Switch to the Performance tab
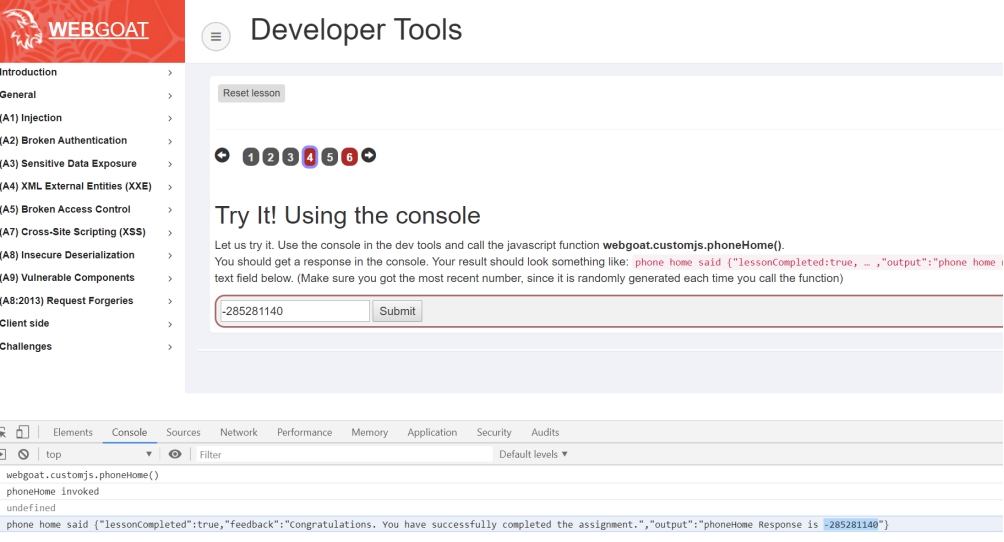The height and width of the screenshot is (542, 1004). point(304,432)
